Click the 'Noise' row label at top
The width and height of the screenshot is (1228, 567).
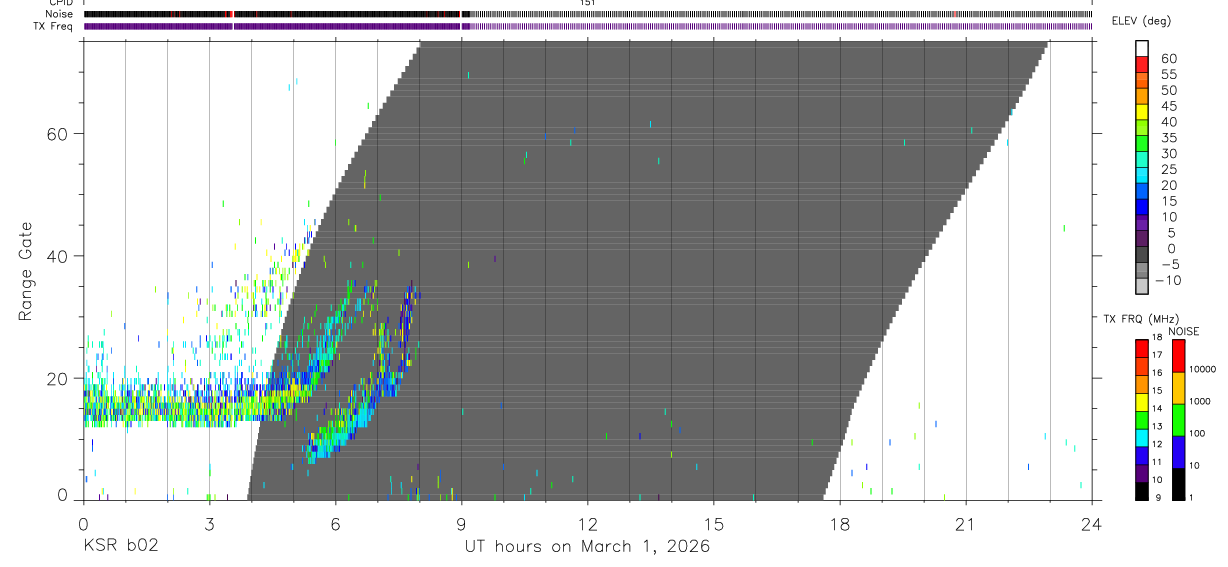pos(59,15)
